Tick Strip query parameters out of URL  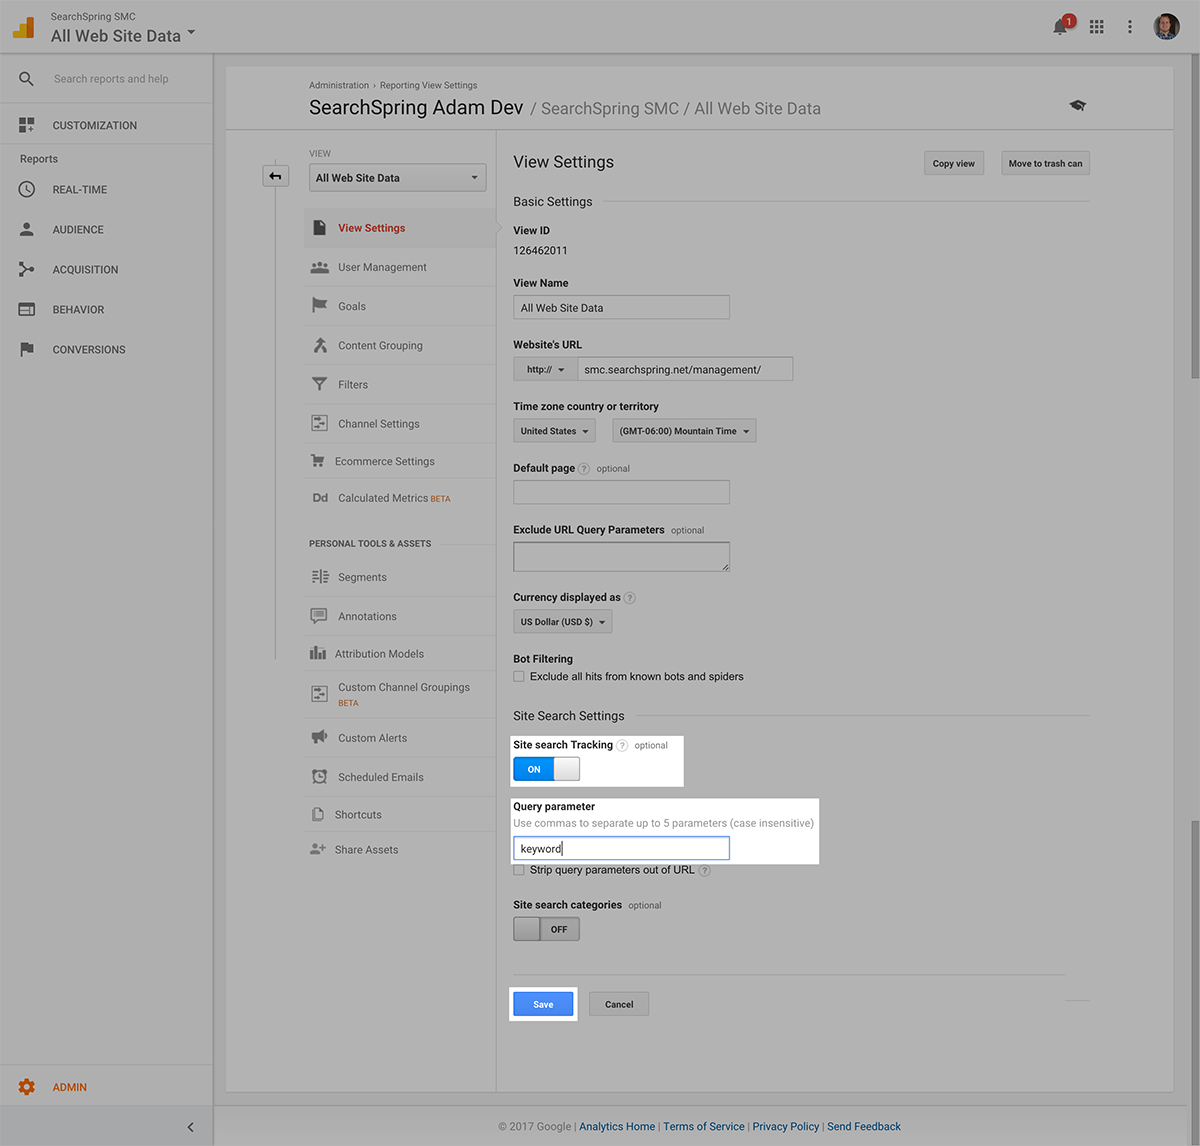pos(519,870)
